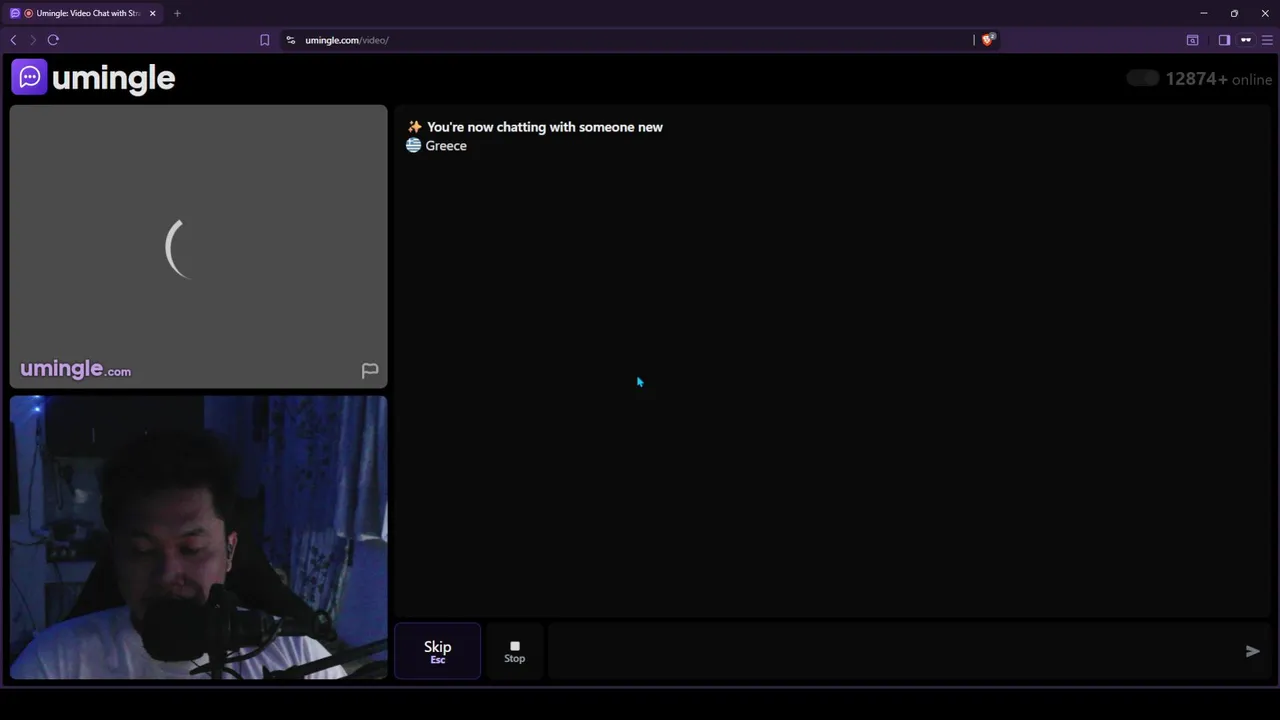The width and height of the screenshot is (1280, 720).
Task: Switch to the Umingle Video Chat tab
Action: point(84,13)
